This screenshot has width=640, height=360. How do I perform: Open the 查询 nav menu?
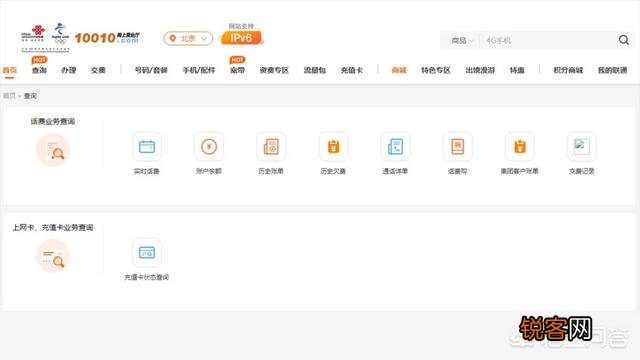pyautogui.click(x=39, y=70)
